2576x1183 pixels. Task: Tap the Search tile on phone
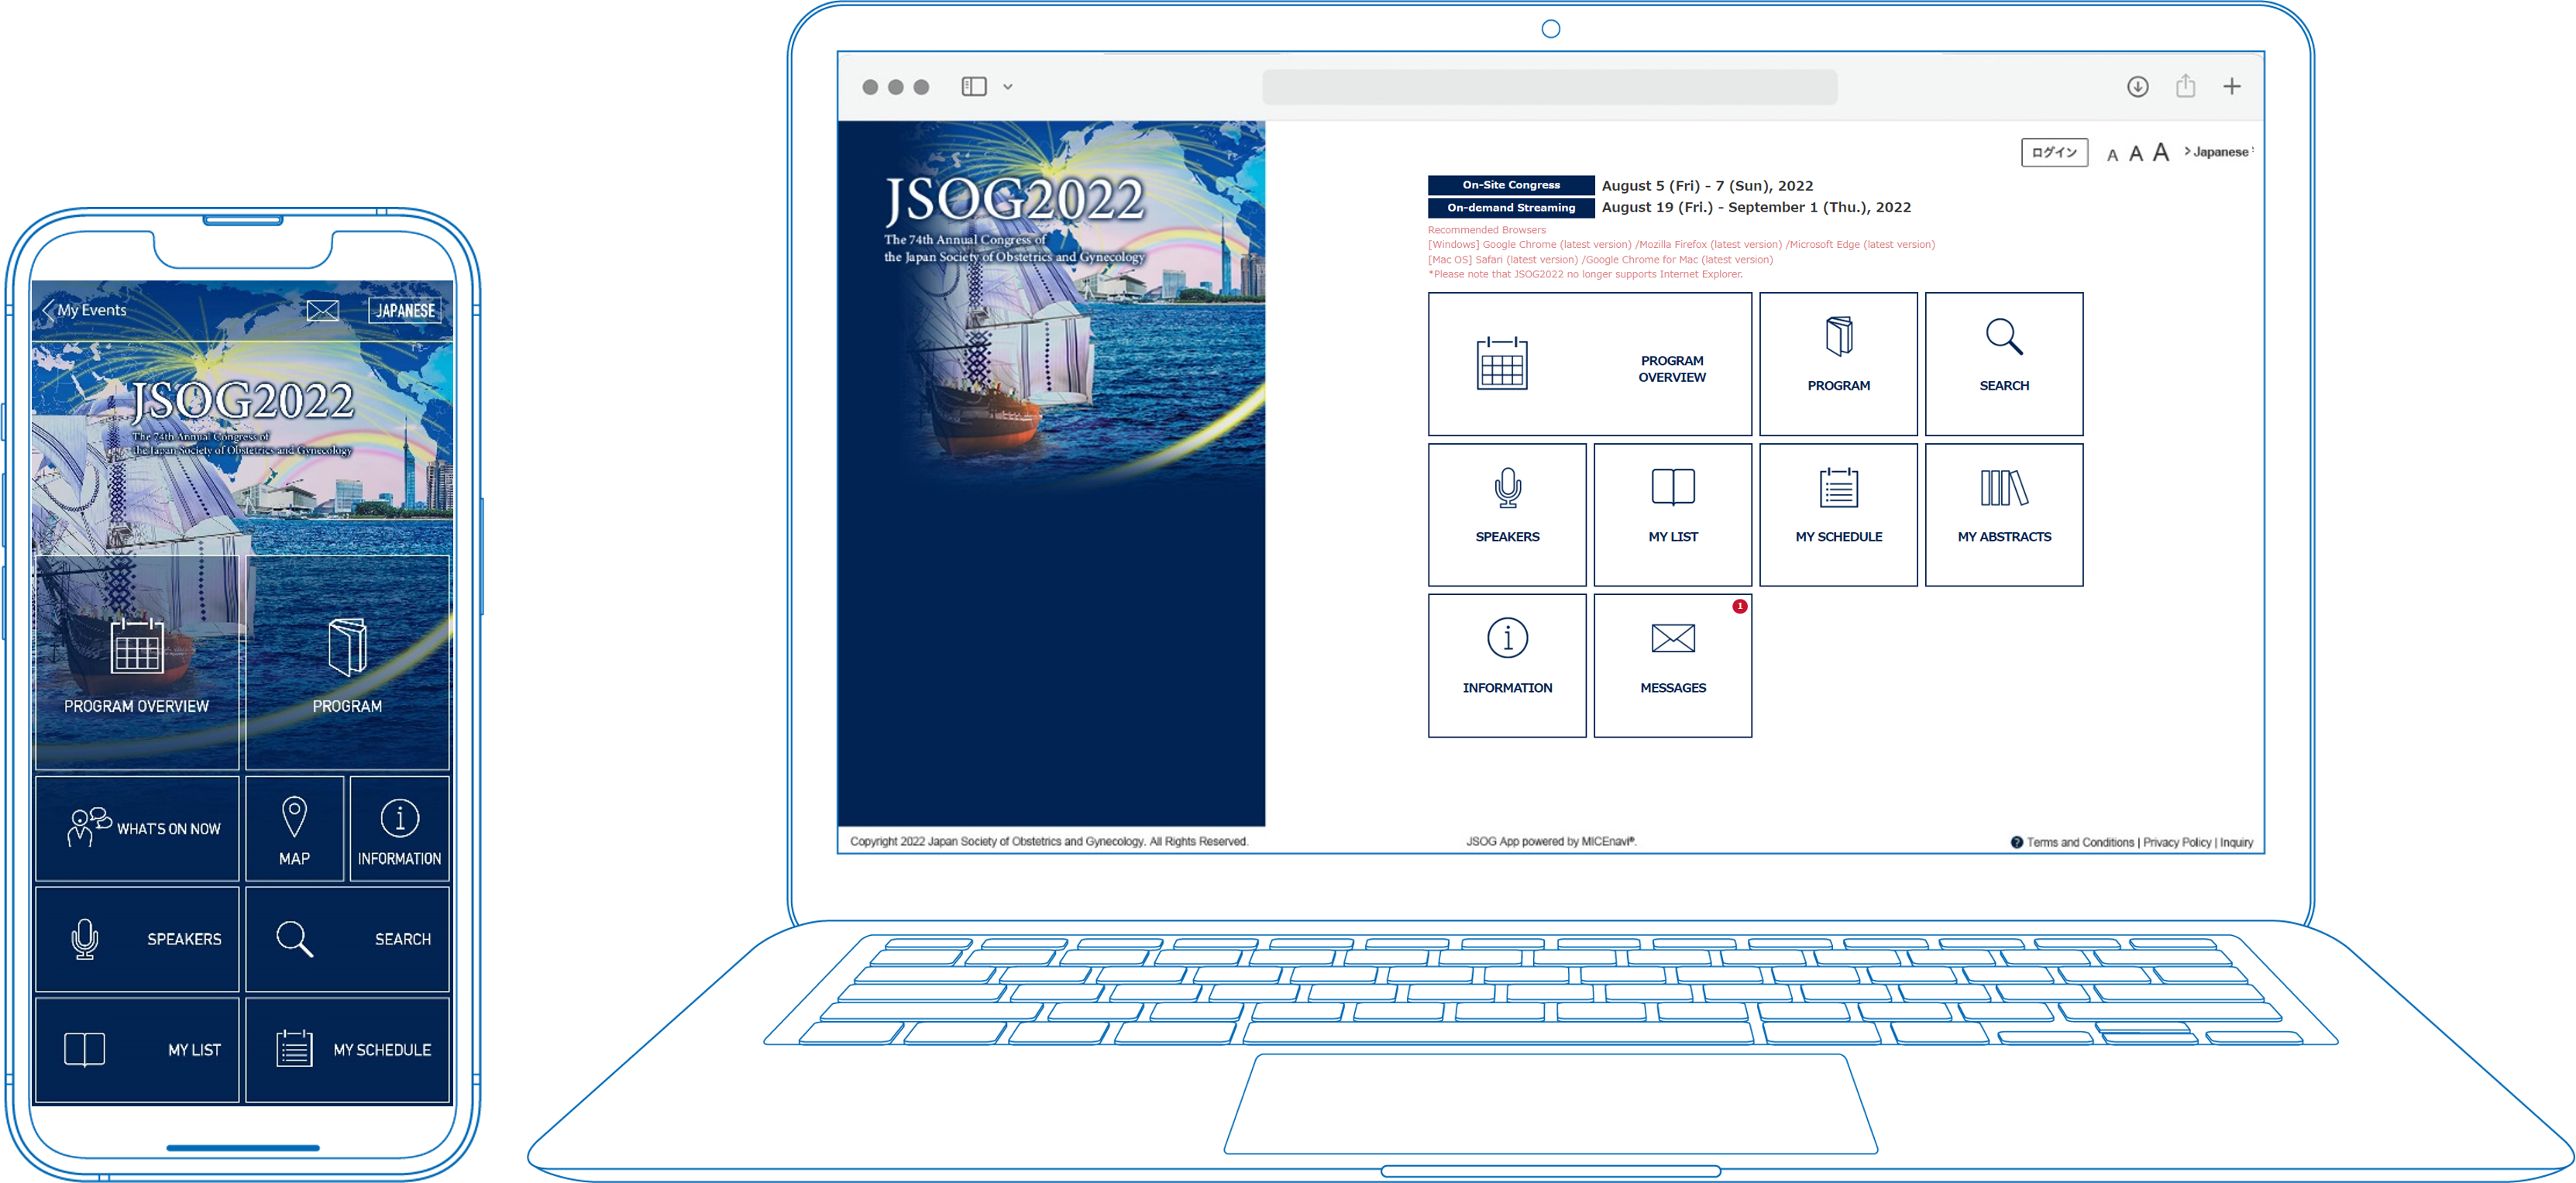point(347,938)
